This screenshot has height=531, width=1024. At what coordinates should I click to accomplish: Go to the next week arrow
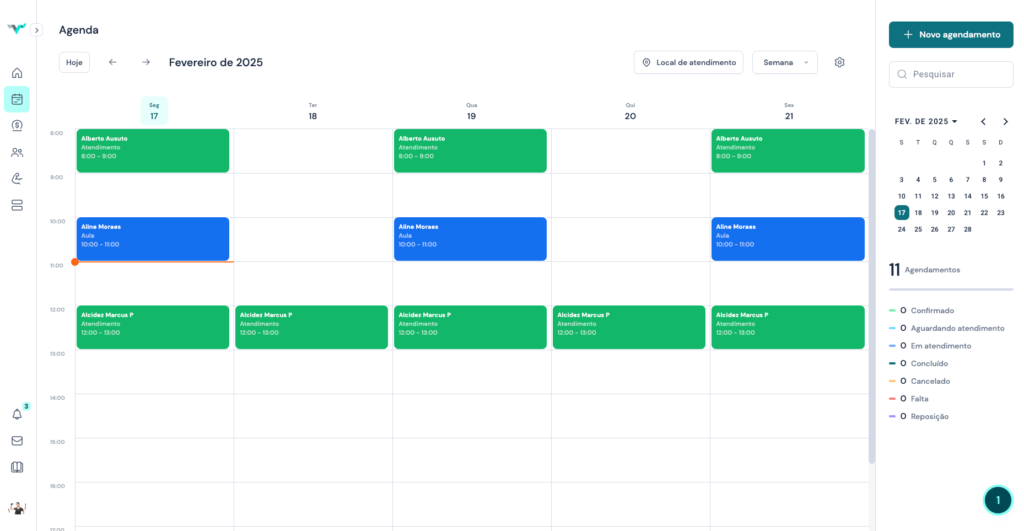point(146,62)
